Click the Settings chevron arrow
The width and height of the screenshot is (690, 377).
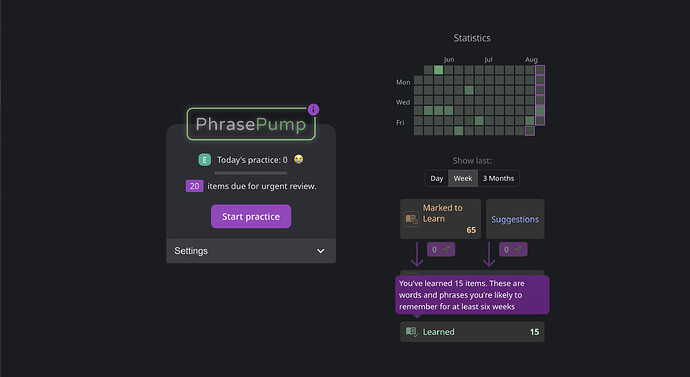pyautogui.click(x=321, y=251)
